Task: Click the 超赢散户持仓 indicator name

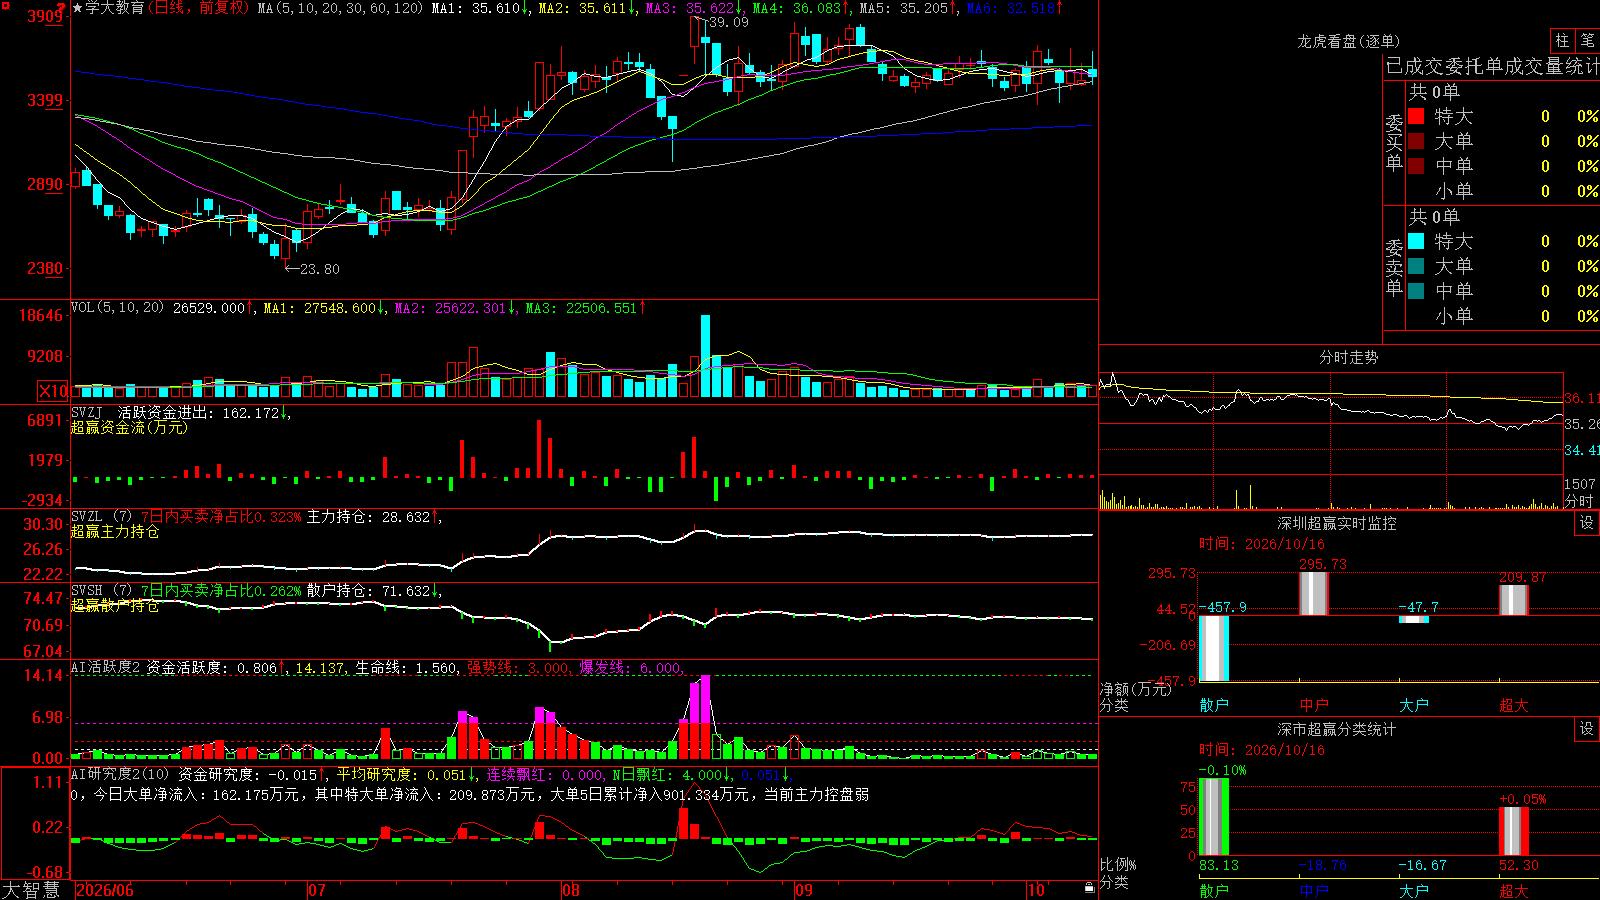Action: (x=115, y=606)
